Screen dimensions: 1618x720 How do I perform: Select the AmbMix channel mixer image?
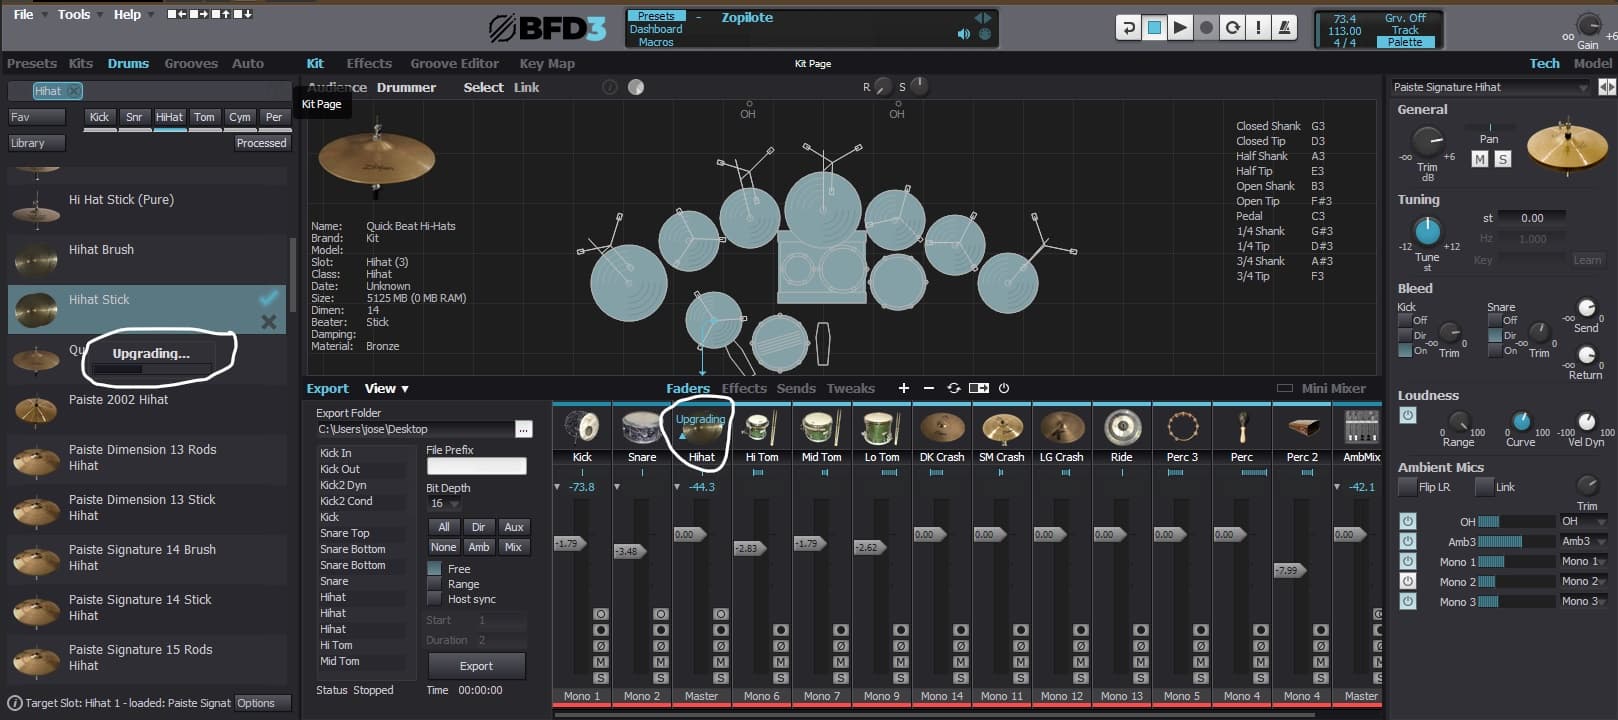1361,428
